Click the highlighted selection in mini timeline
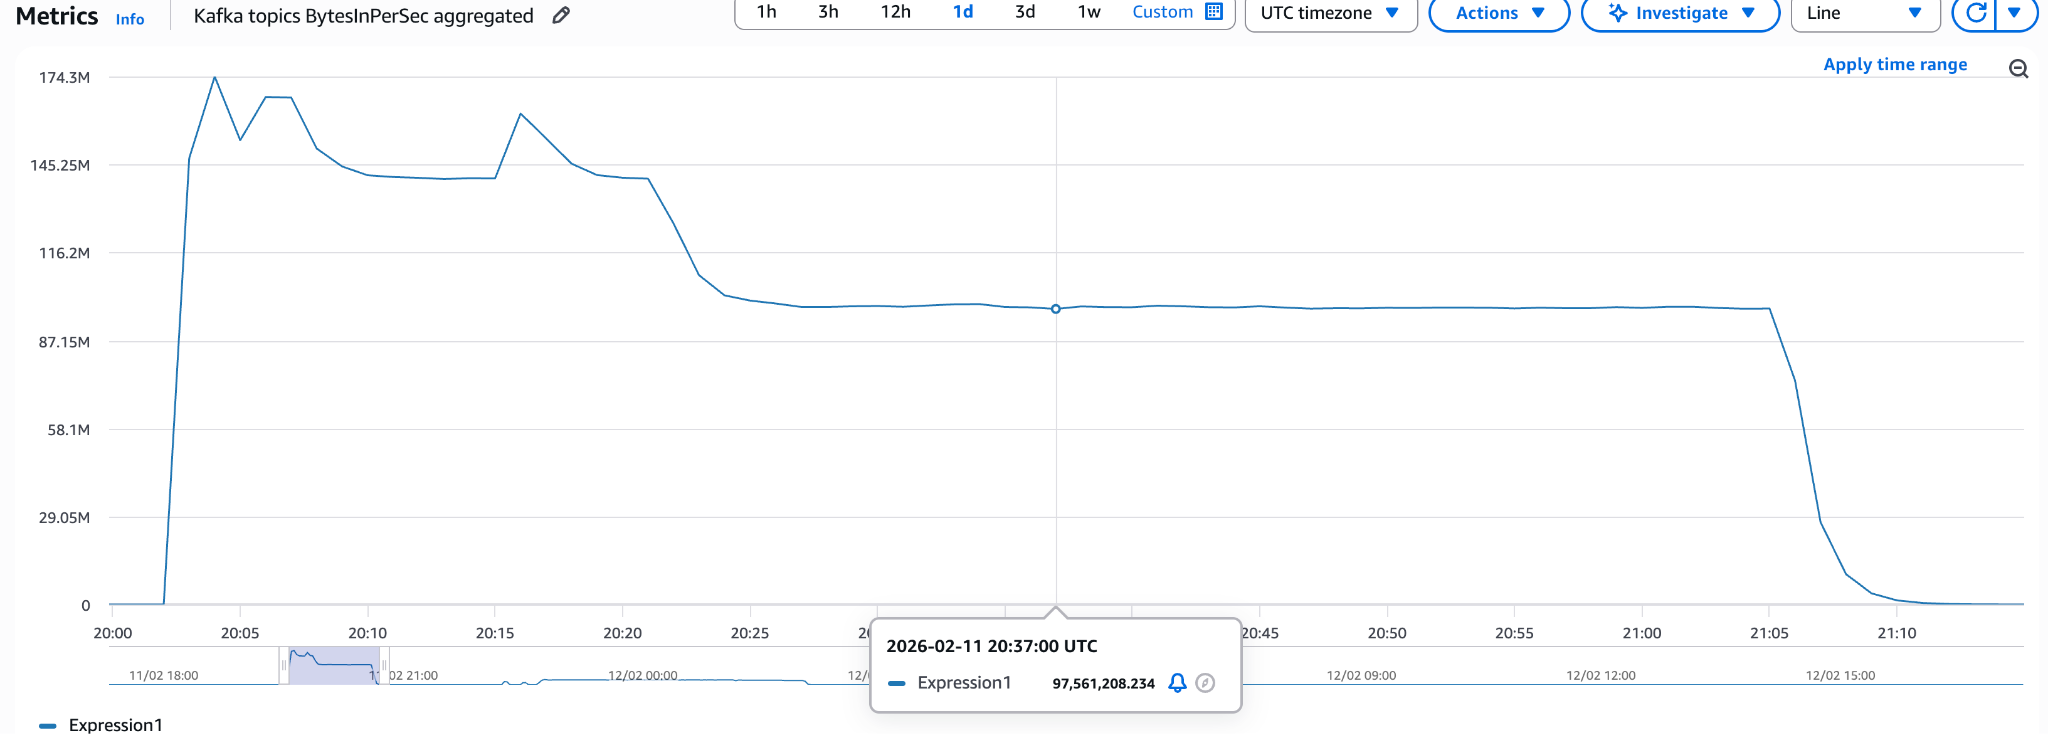Screen dimensions: 2048x734 click(333, 665)
